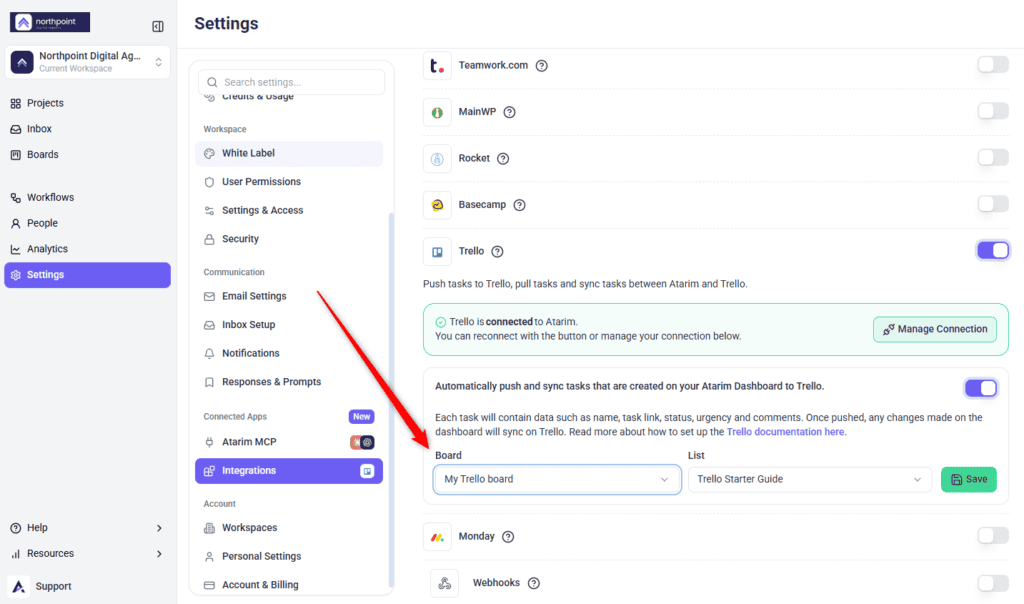Open Account & Billing
This screenshot has height=604, width=1024.
289,585
